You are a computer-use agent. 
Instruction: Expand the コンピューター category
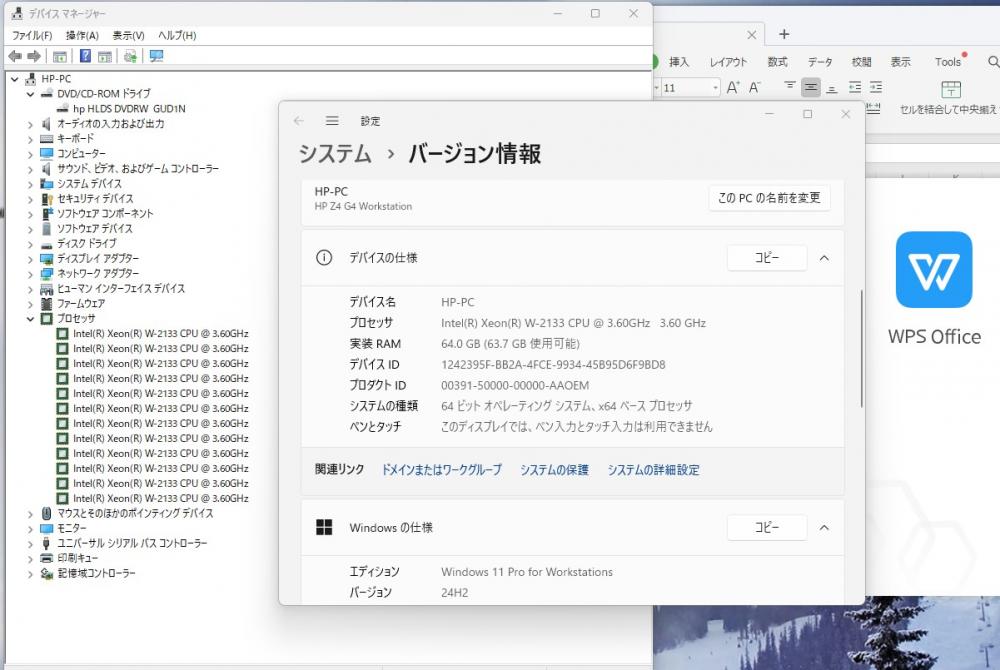30,154
